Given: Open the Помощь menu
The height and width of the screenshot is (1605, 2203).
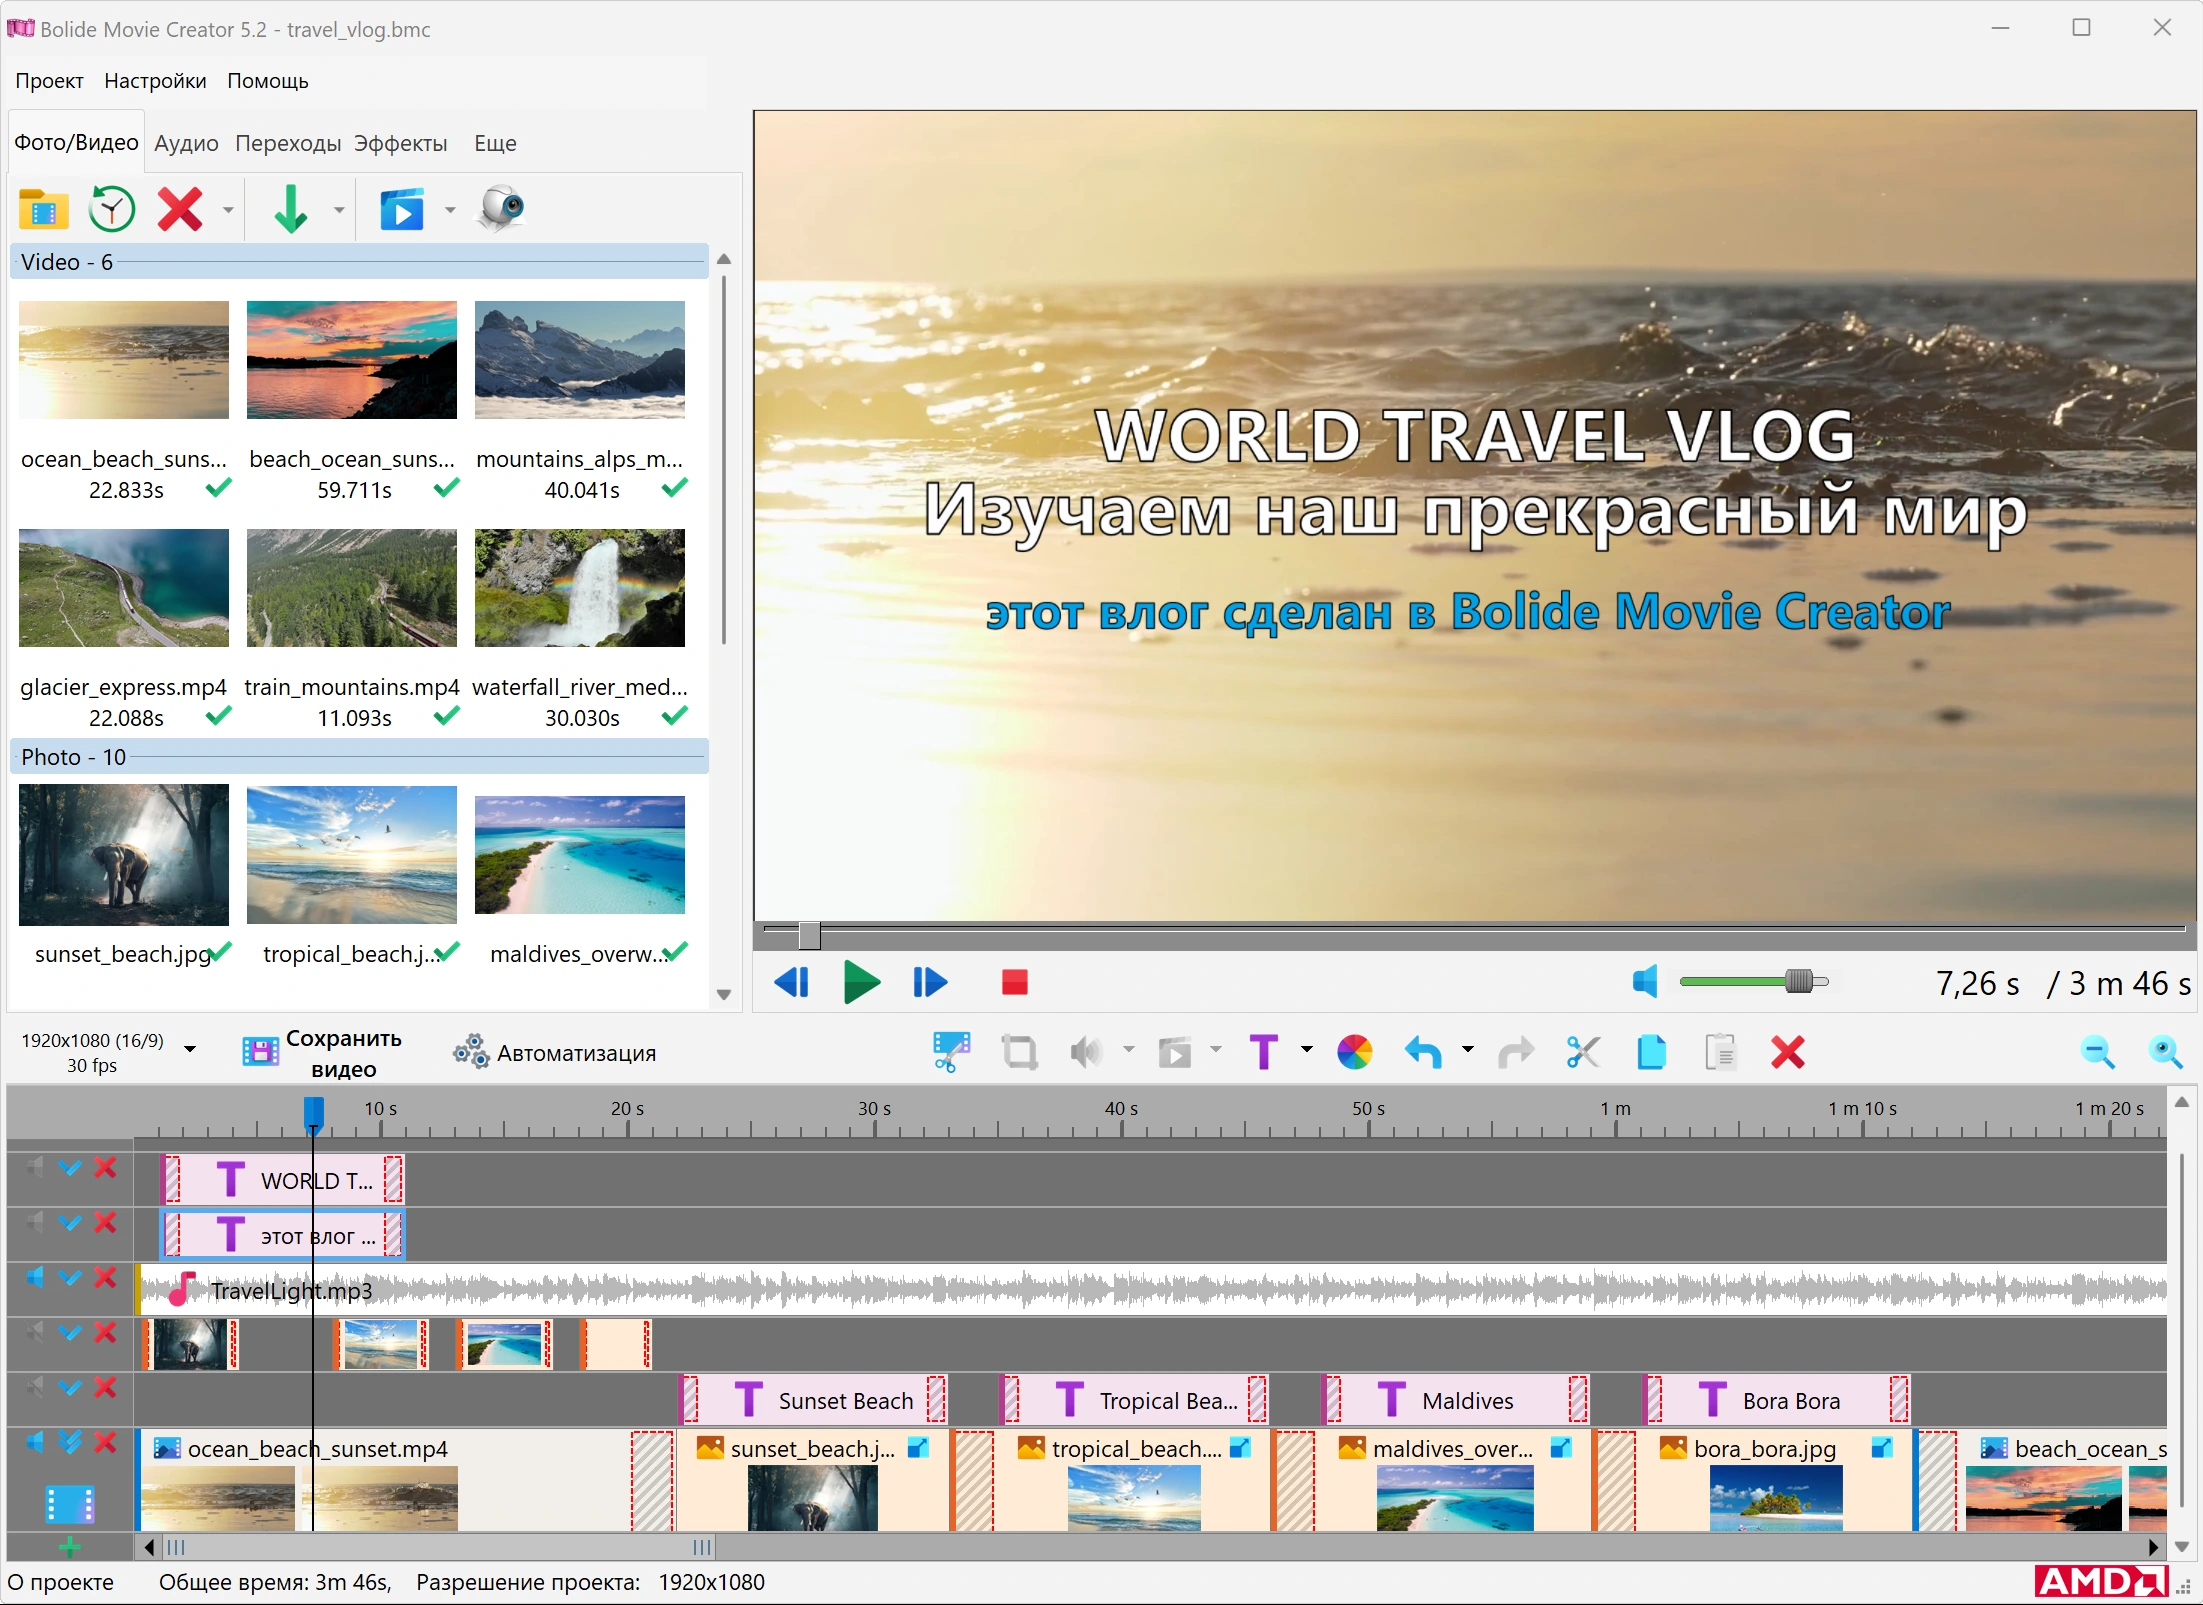Looking at the screenshot, I should tap(268, 81).
